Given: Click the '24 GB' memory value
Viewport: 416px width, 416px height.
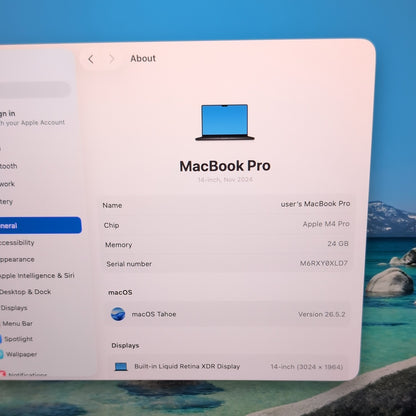Looking at the screenshot, I should 338,244.
